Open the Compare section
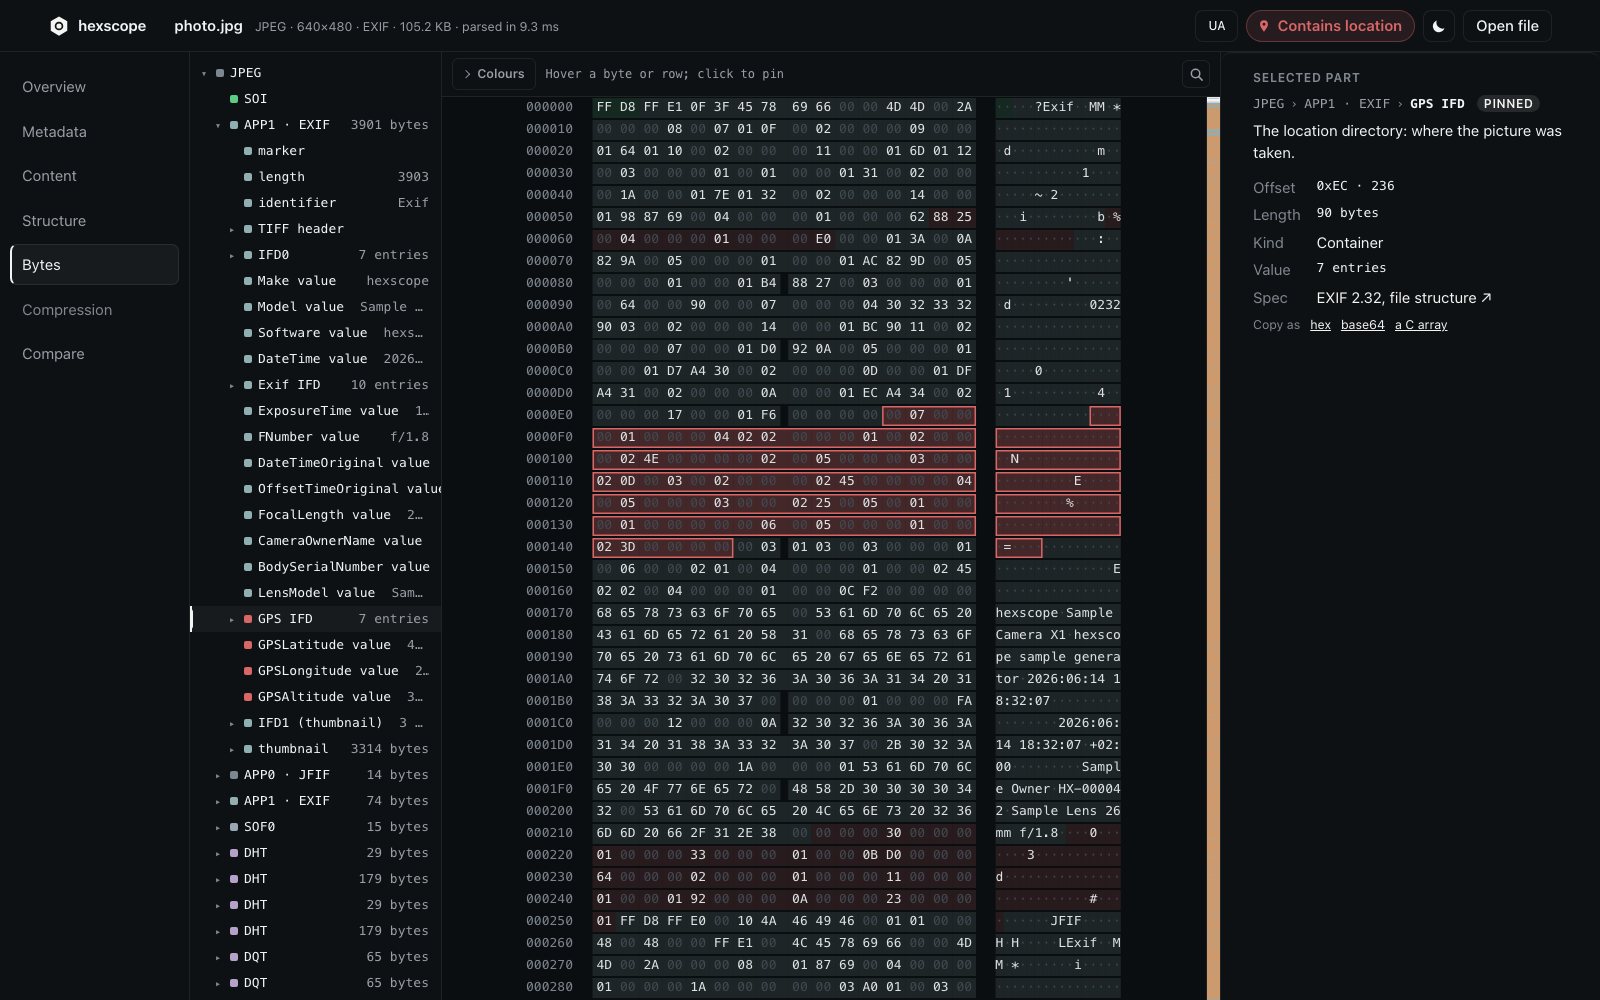Image resolution: width=1600 pixels, height=1000 pixels. (94, 354)
